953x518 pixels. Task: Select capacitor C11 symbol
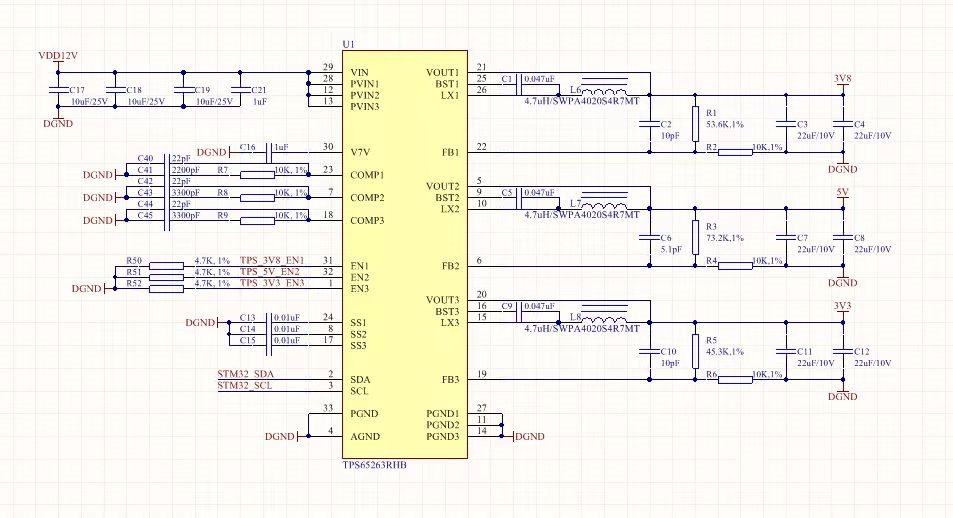pos(786,351)
